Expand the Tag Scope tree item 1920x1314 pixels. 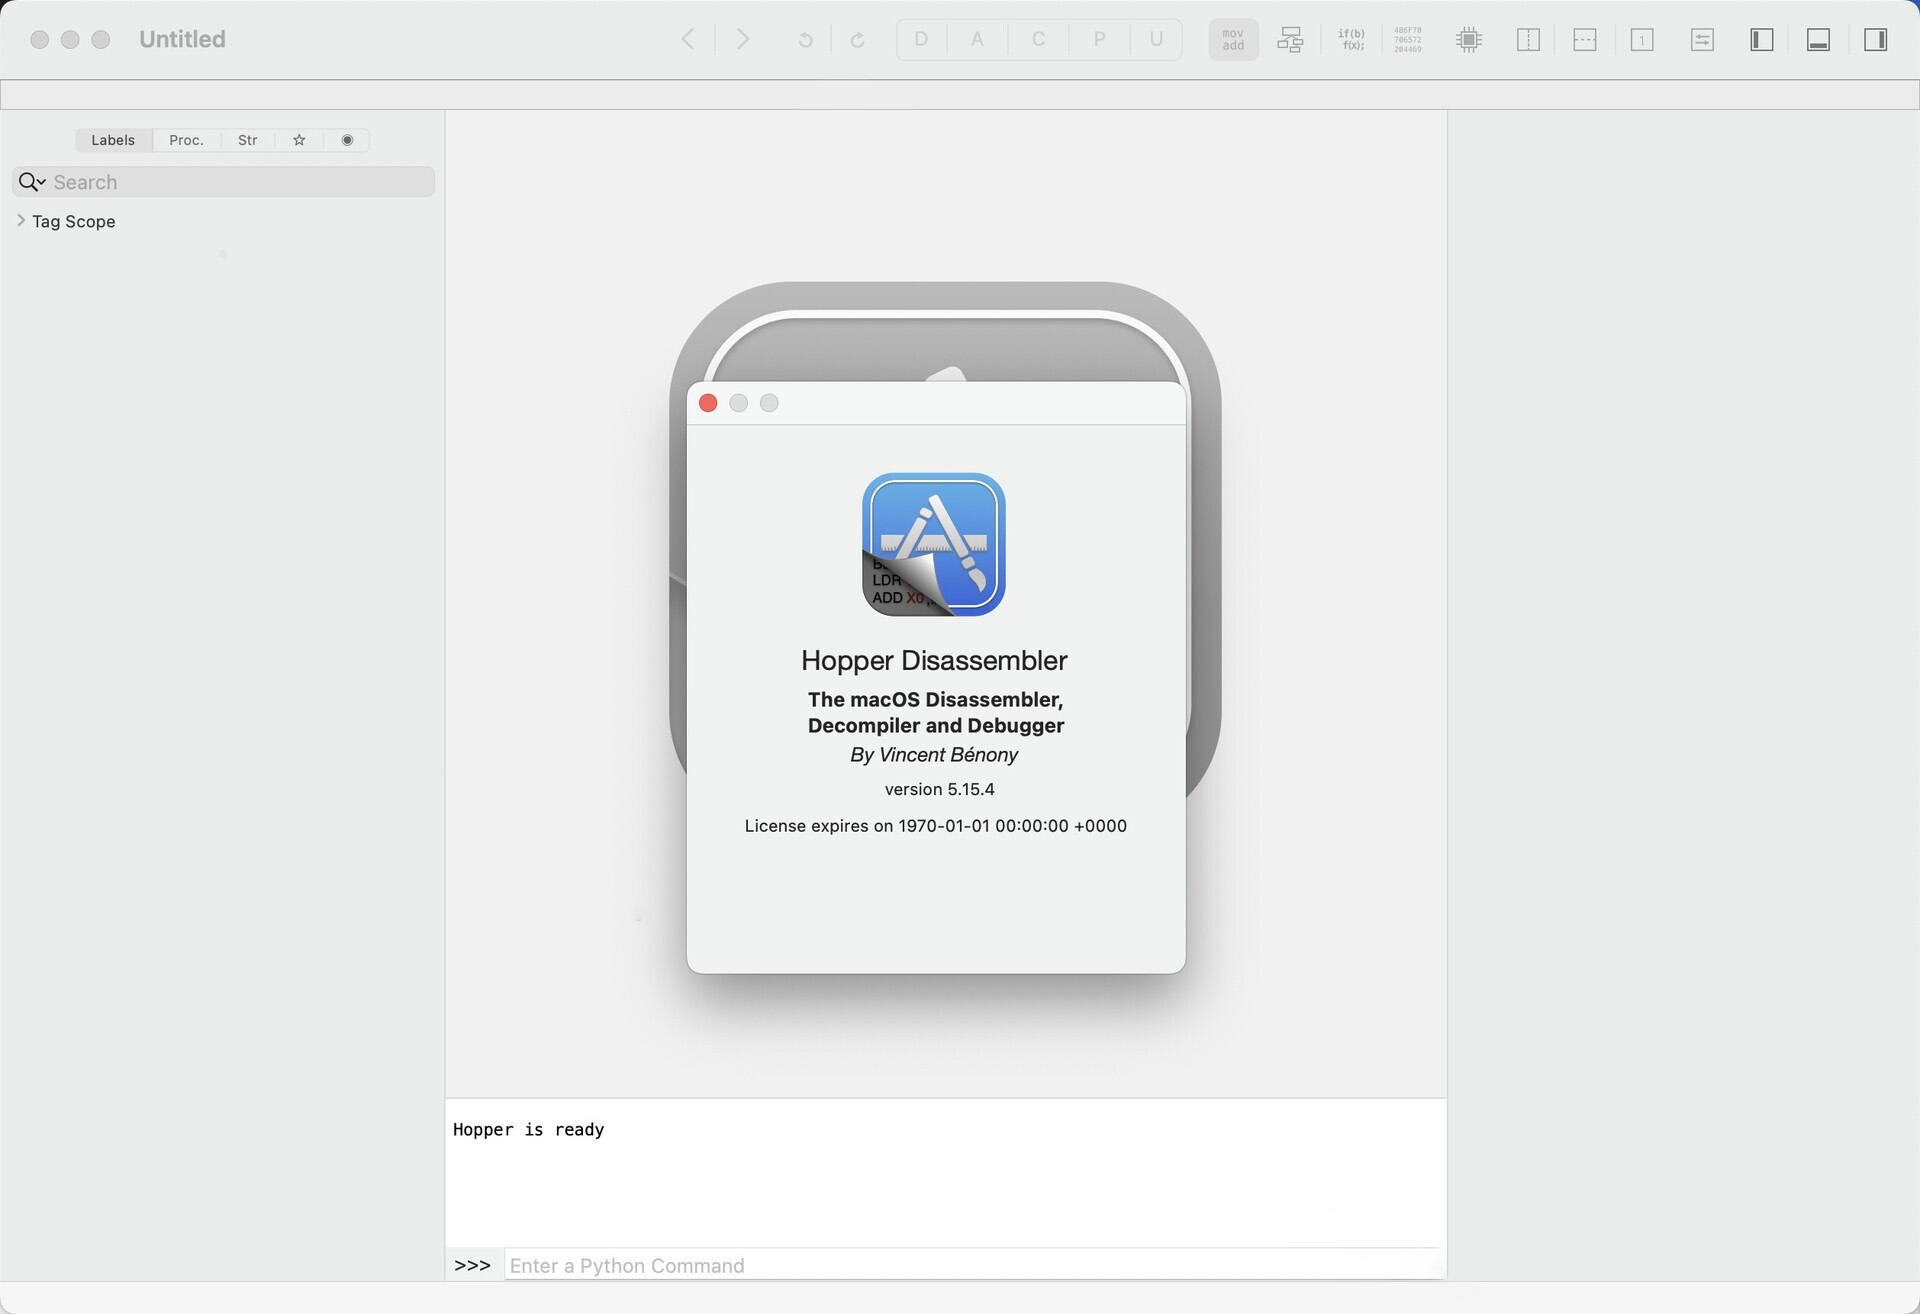(x=21, y=221)
